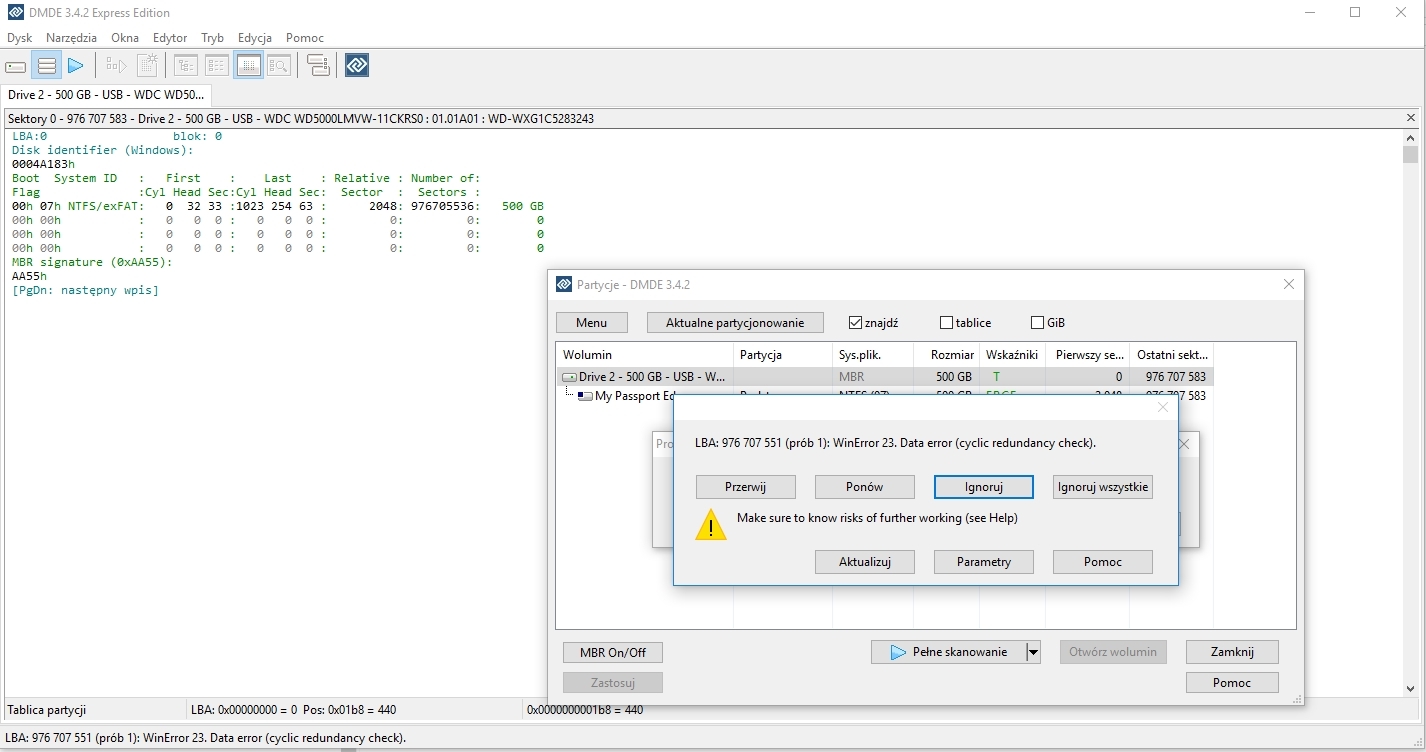
Task: Open the Dysk menu
Action: pyautogui.click(x=20, y=38)
